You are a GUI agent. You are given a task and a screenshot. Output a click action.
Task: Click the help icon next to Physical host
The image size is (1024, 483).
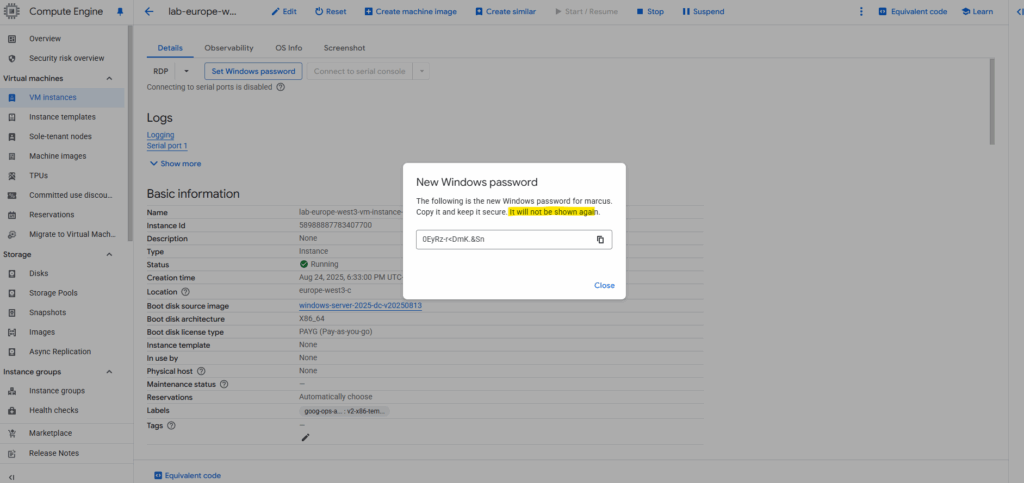(x=201, y=371)
